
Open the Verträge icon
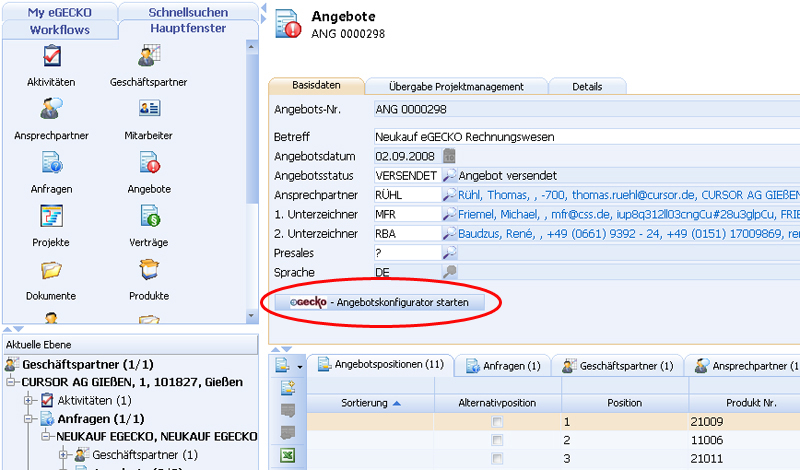coord(150,216)
